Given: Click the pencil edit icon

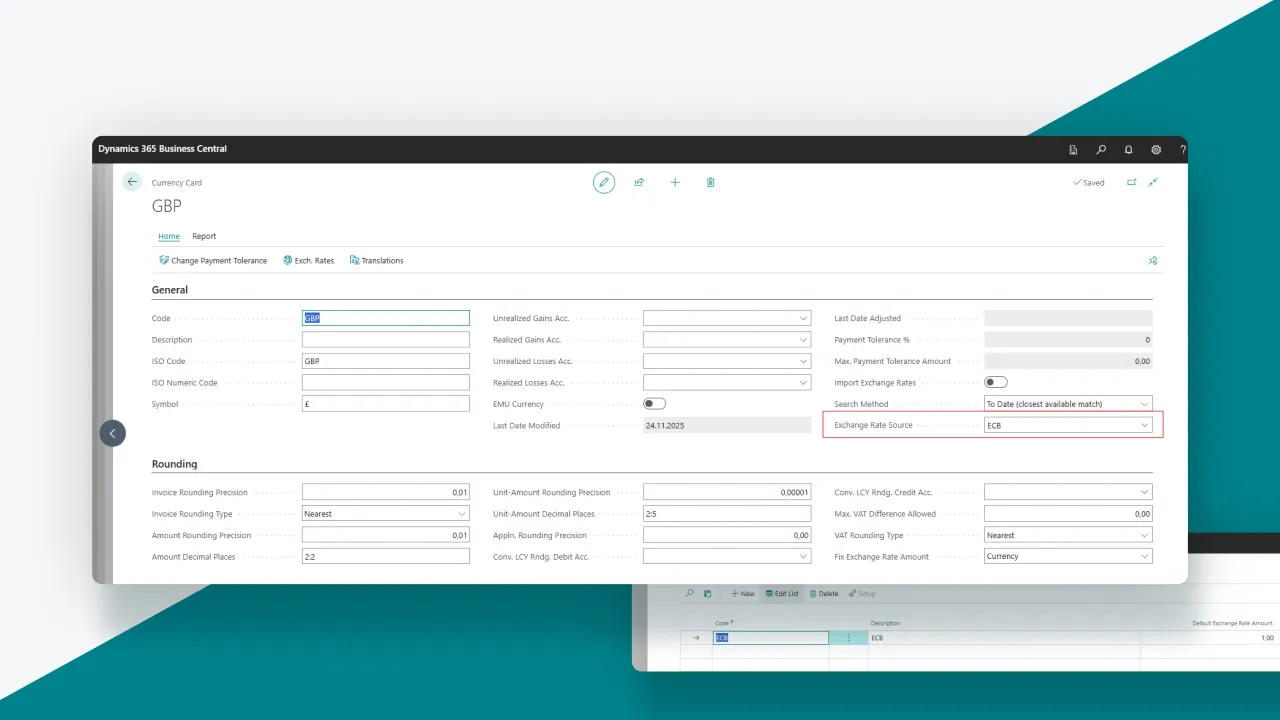Looking at the screenshot, I should tap(603, 182).
